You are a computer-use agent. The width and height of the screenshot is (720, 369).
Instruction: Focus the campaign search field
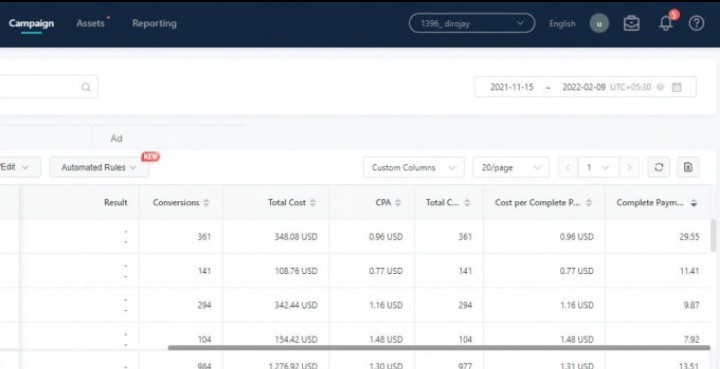[x=48, y=87]
